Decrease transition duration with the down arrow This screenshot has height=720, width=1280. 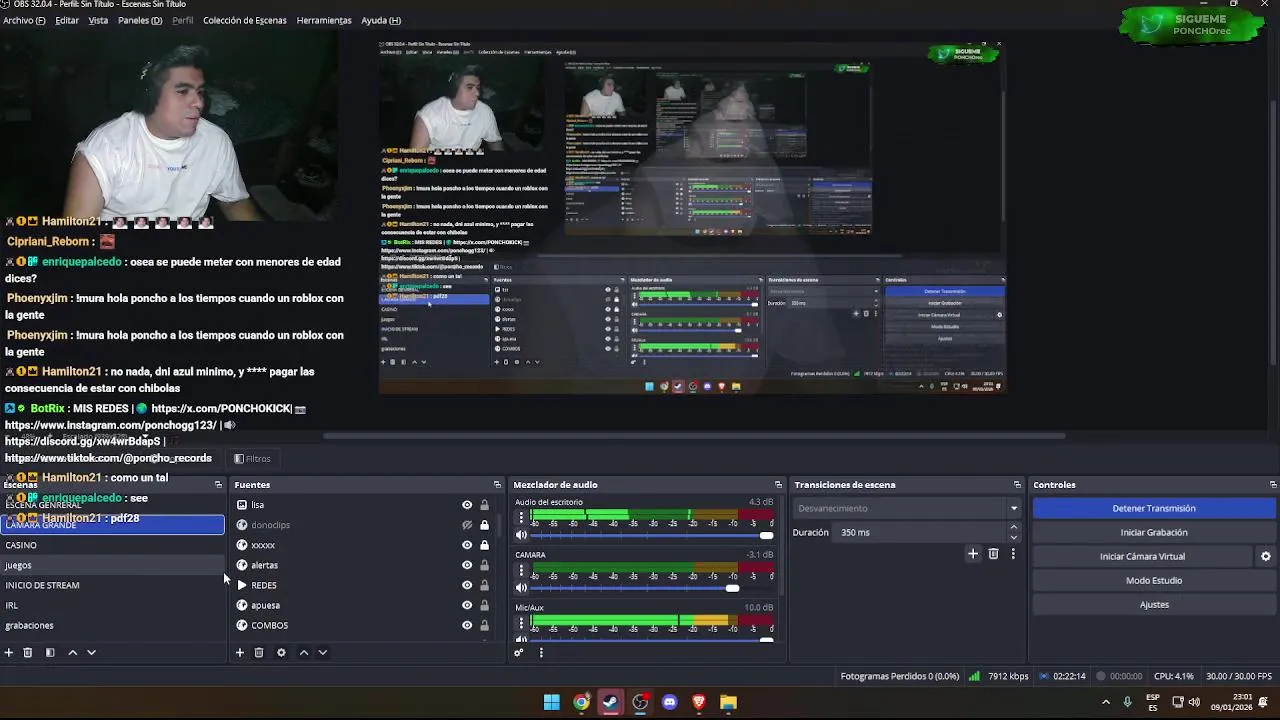1013,537
